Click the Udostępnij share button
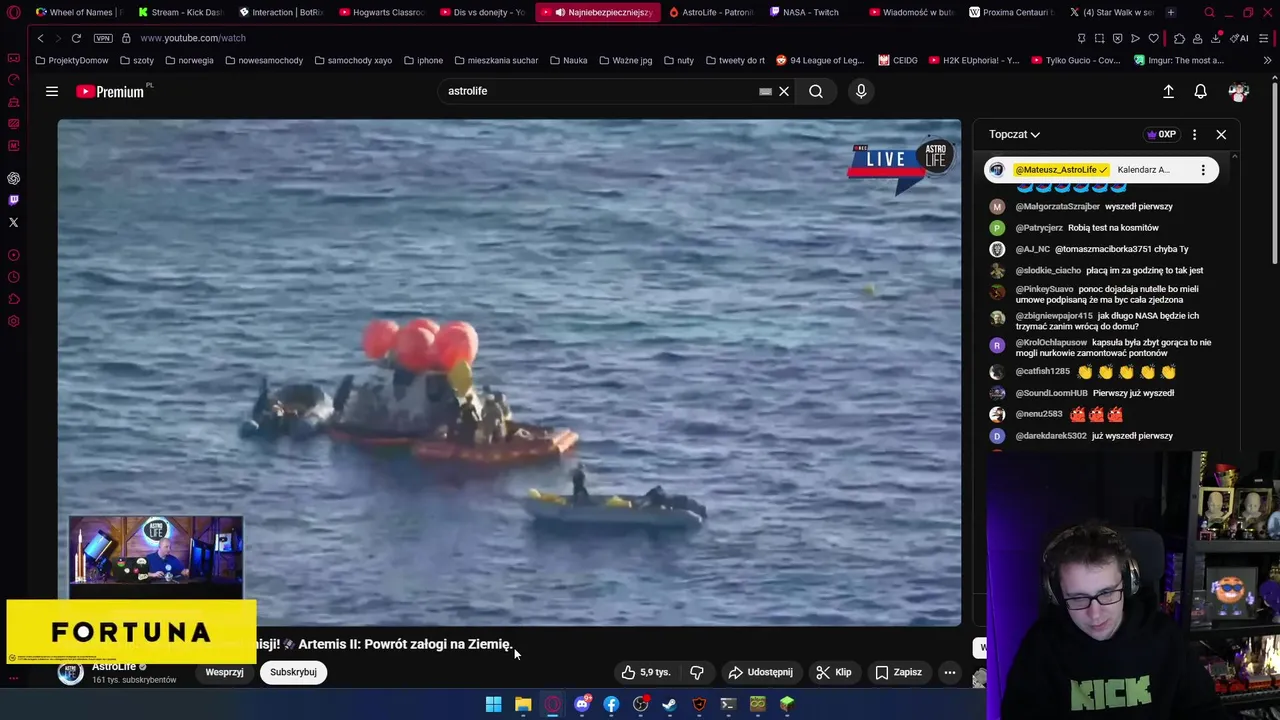 760,672
